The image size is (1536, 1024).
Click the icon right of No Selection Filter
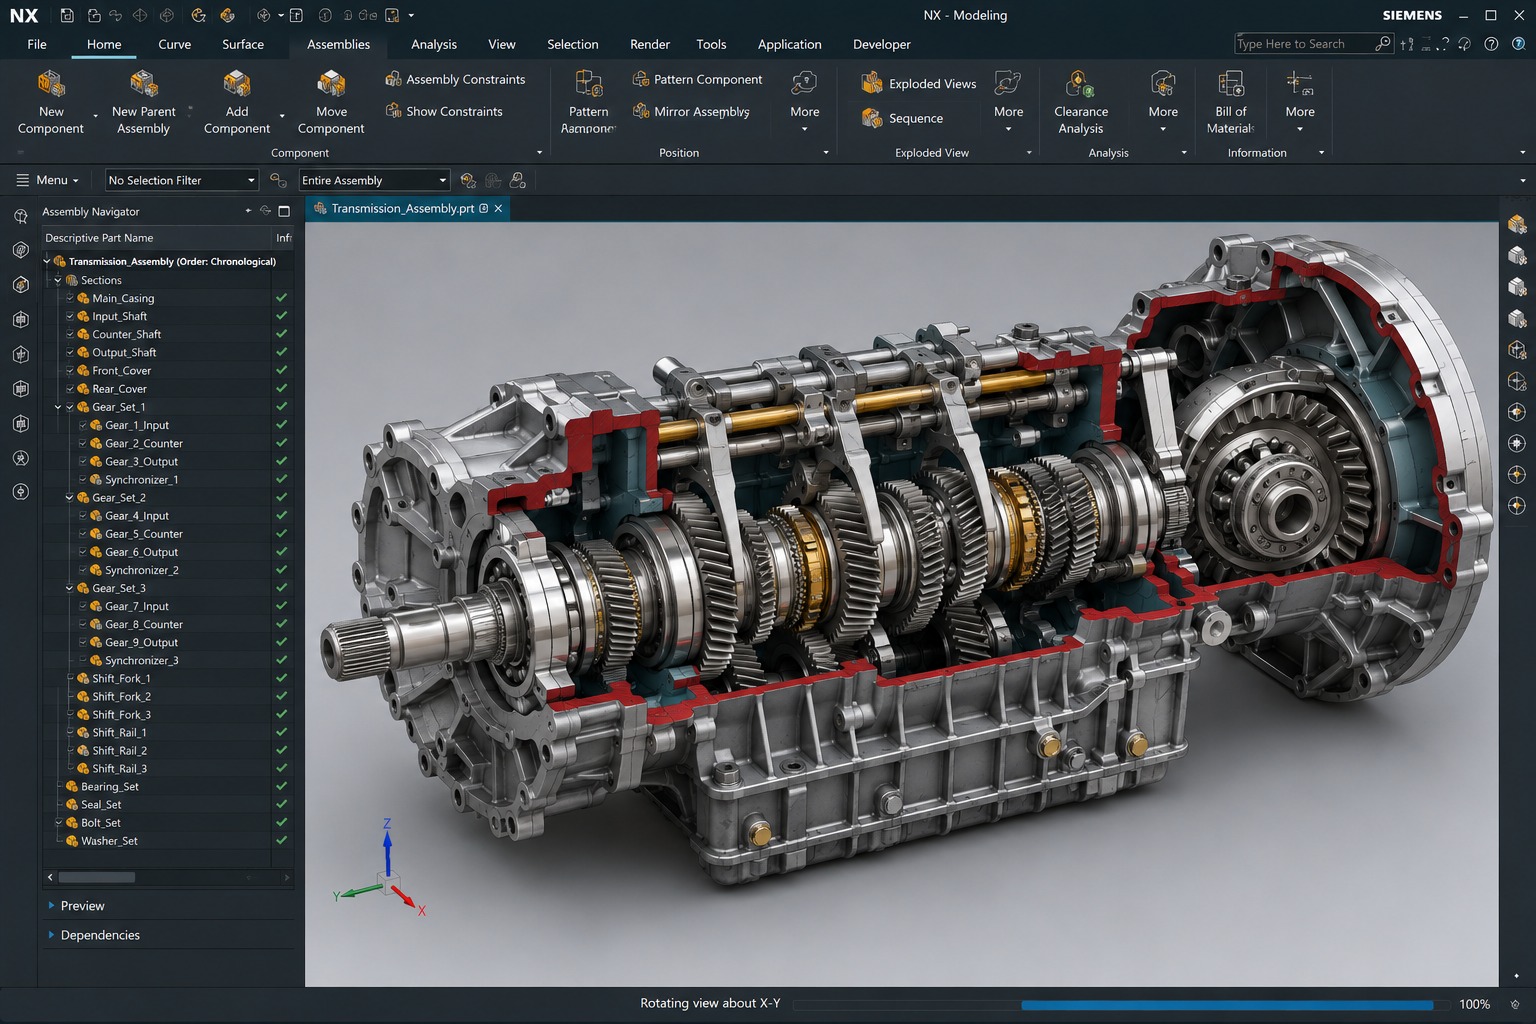(x=278, y=180)
